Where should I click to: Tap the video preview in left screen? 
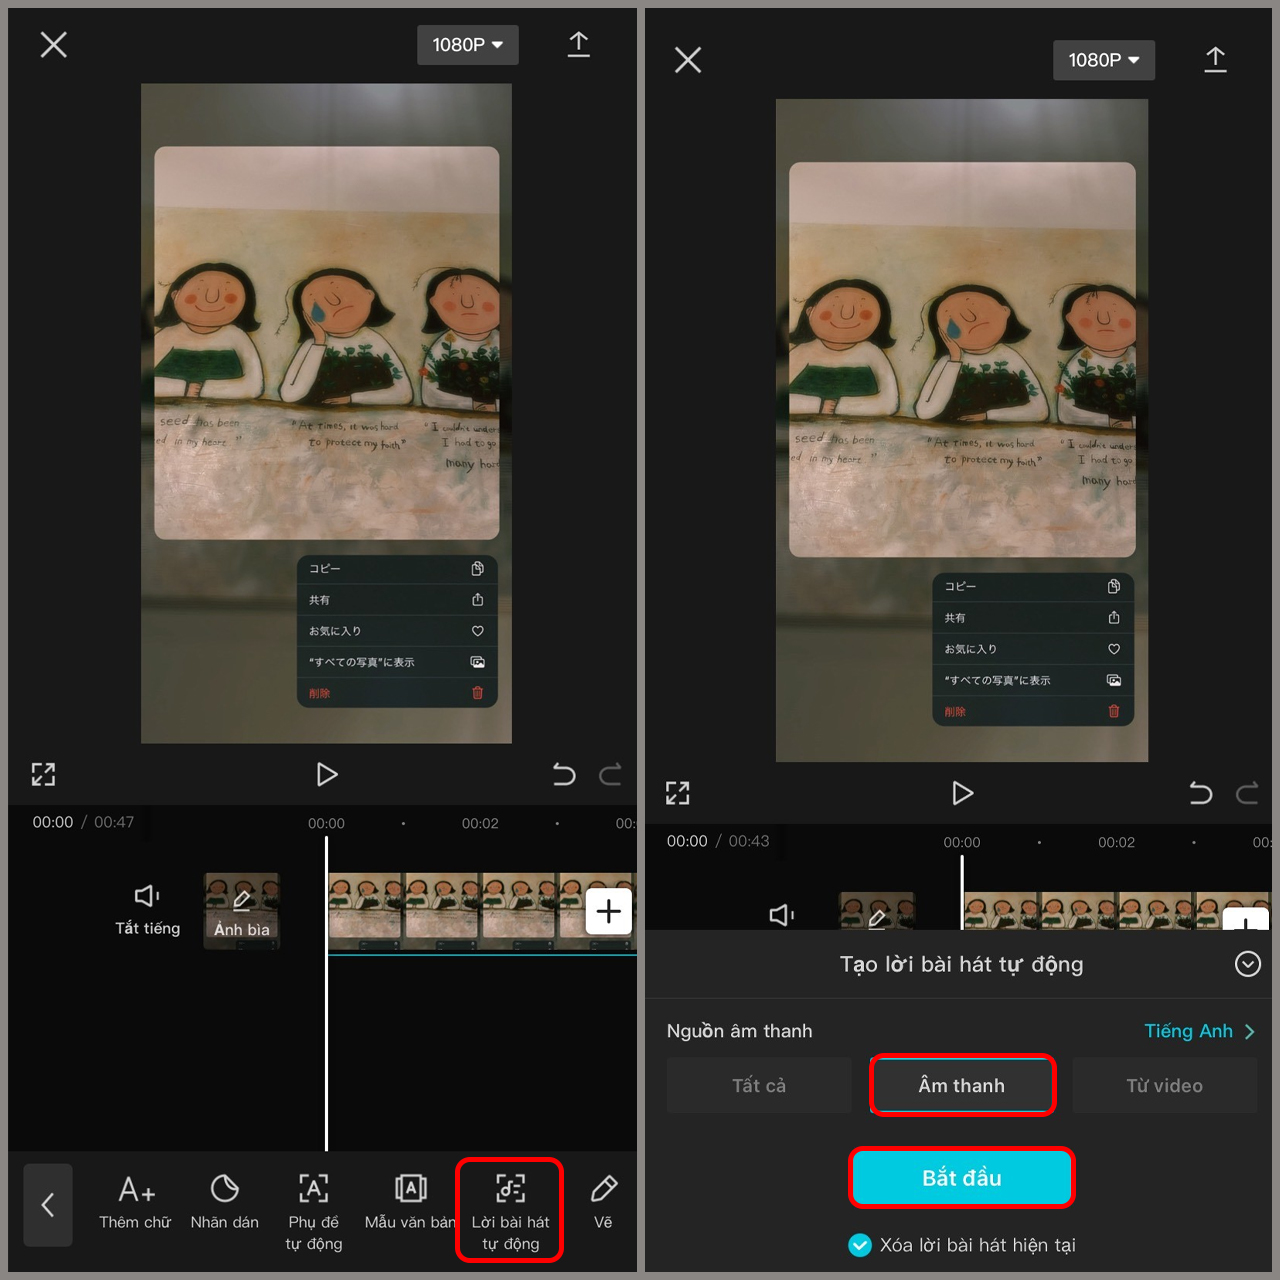click(x=326, y=413)
